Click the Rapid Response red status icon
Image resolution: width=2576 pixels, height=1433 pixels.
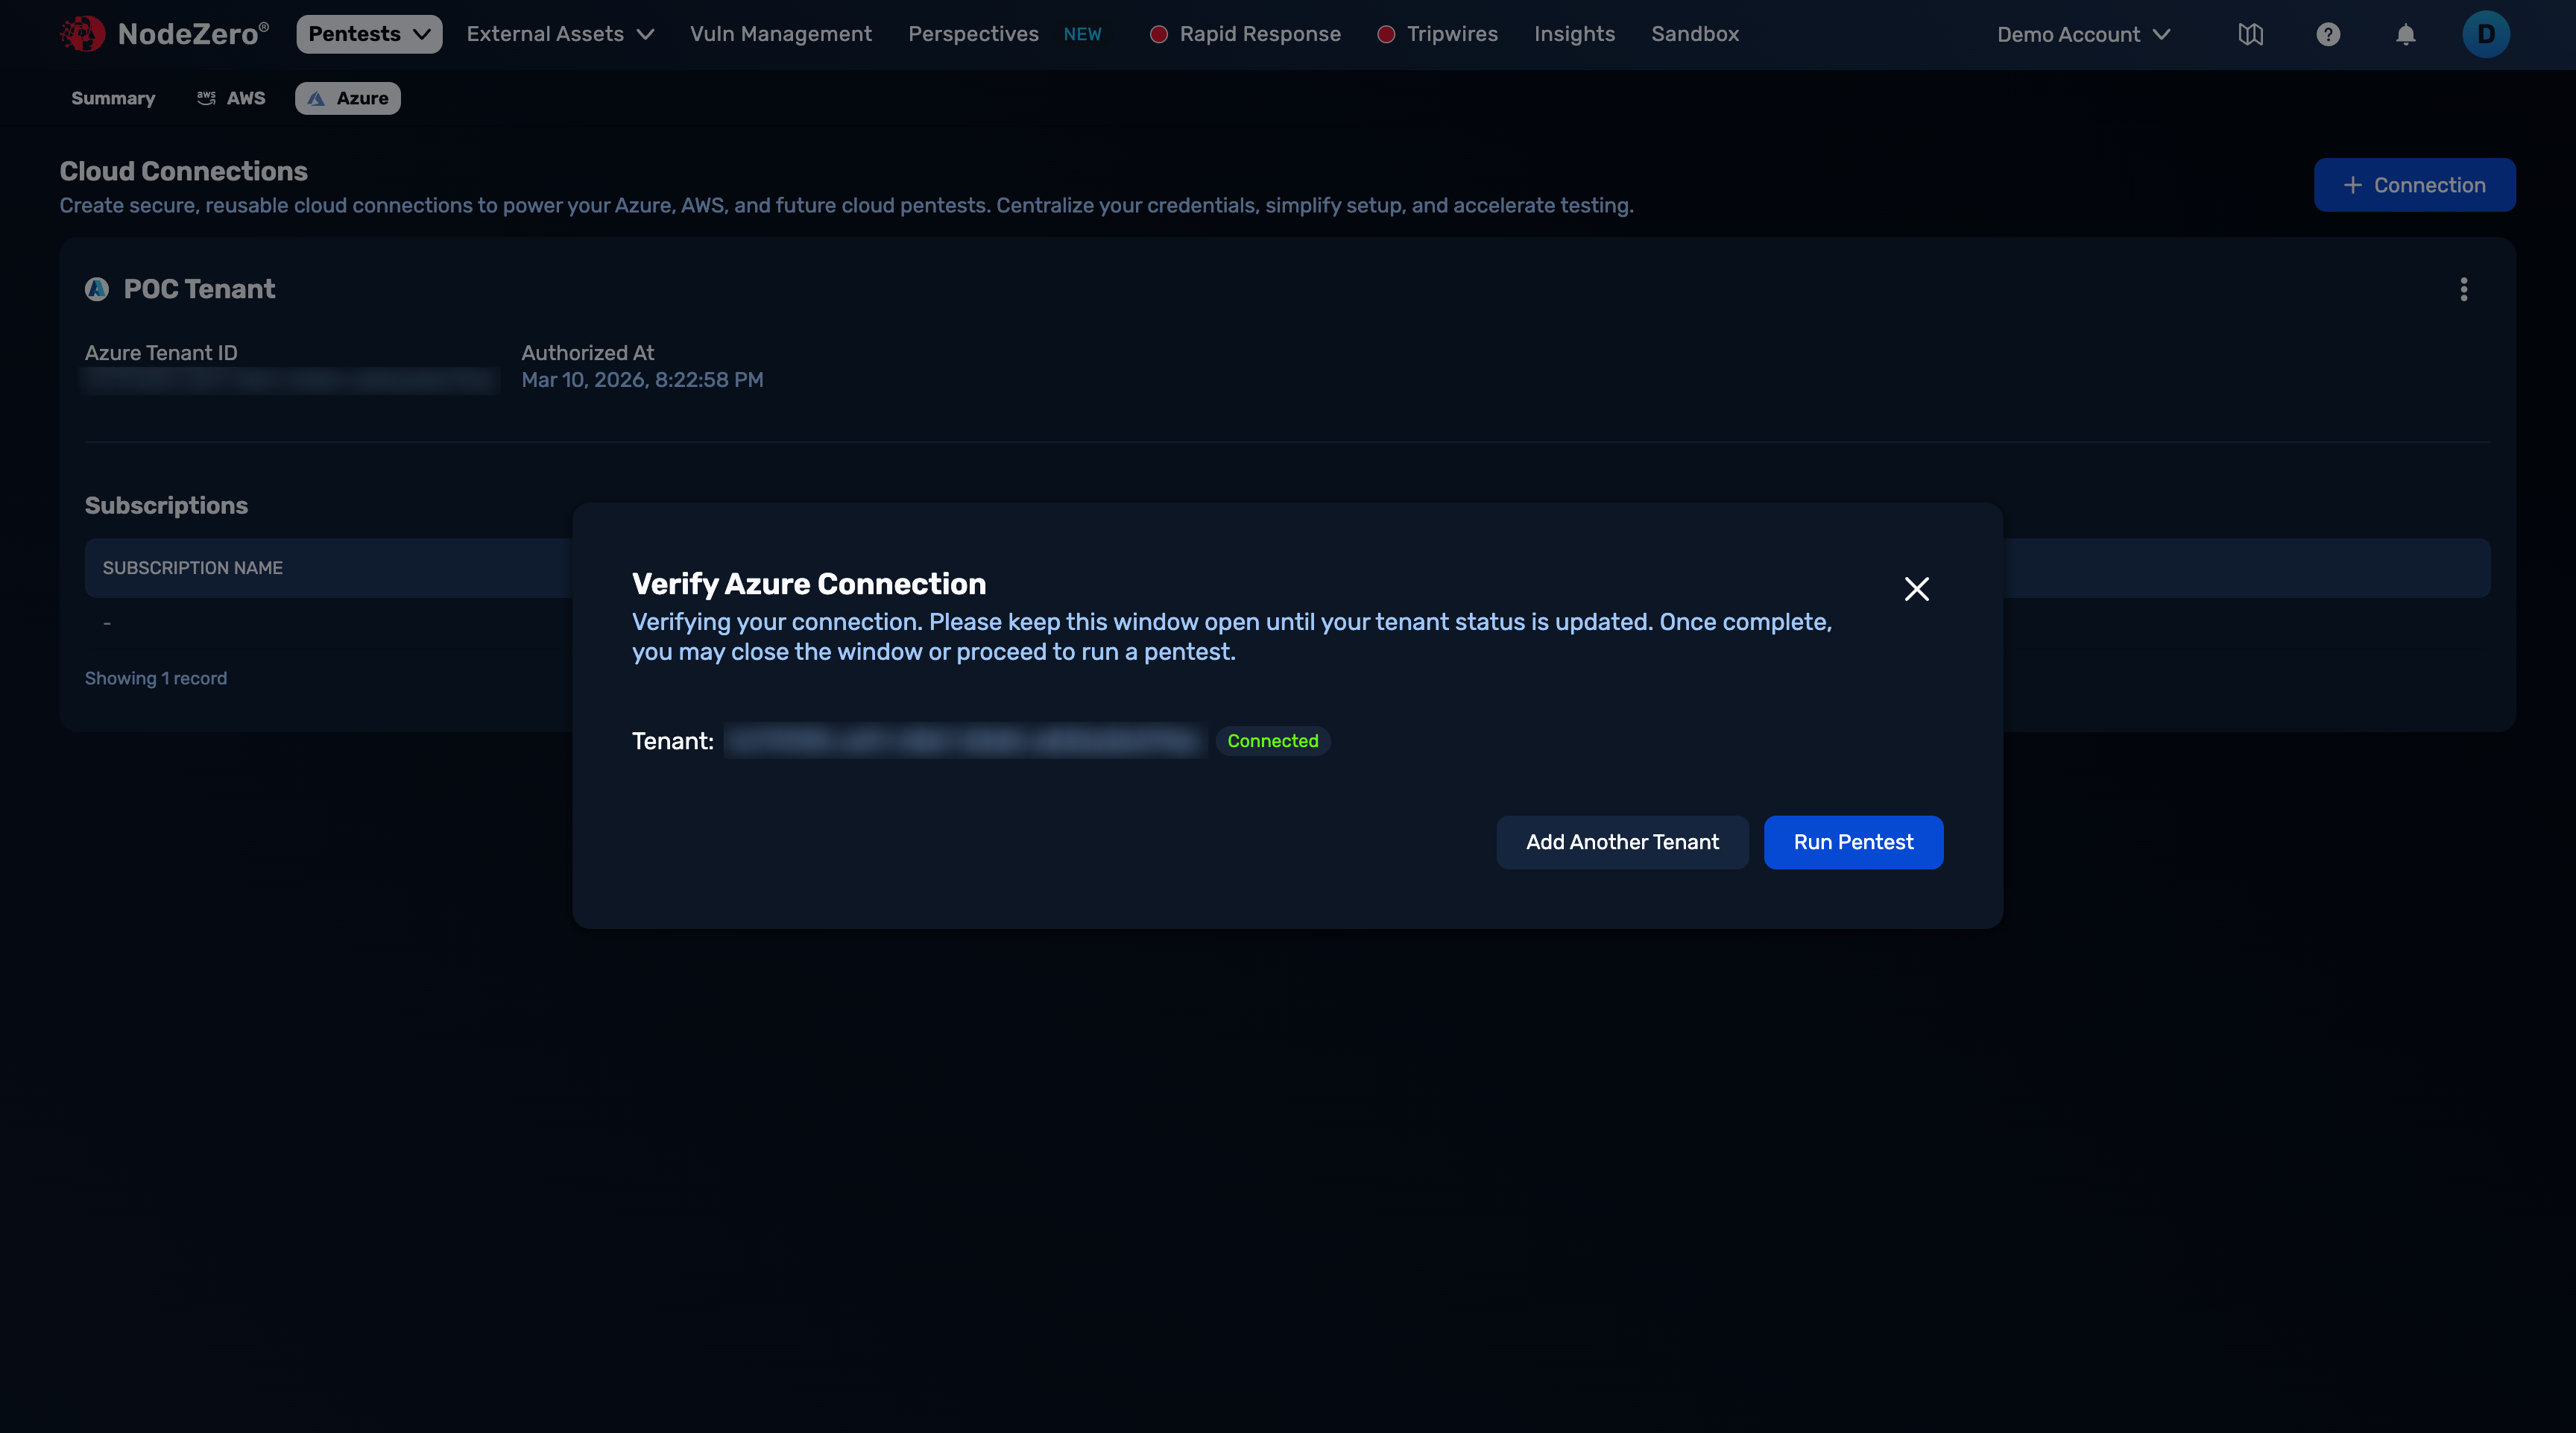[1159, 33]
